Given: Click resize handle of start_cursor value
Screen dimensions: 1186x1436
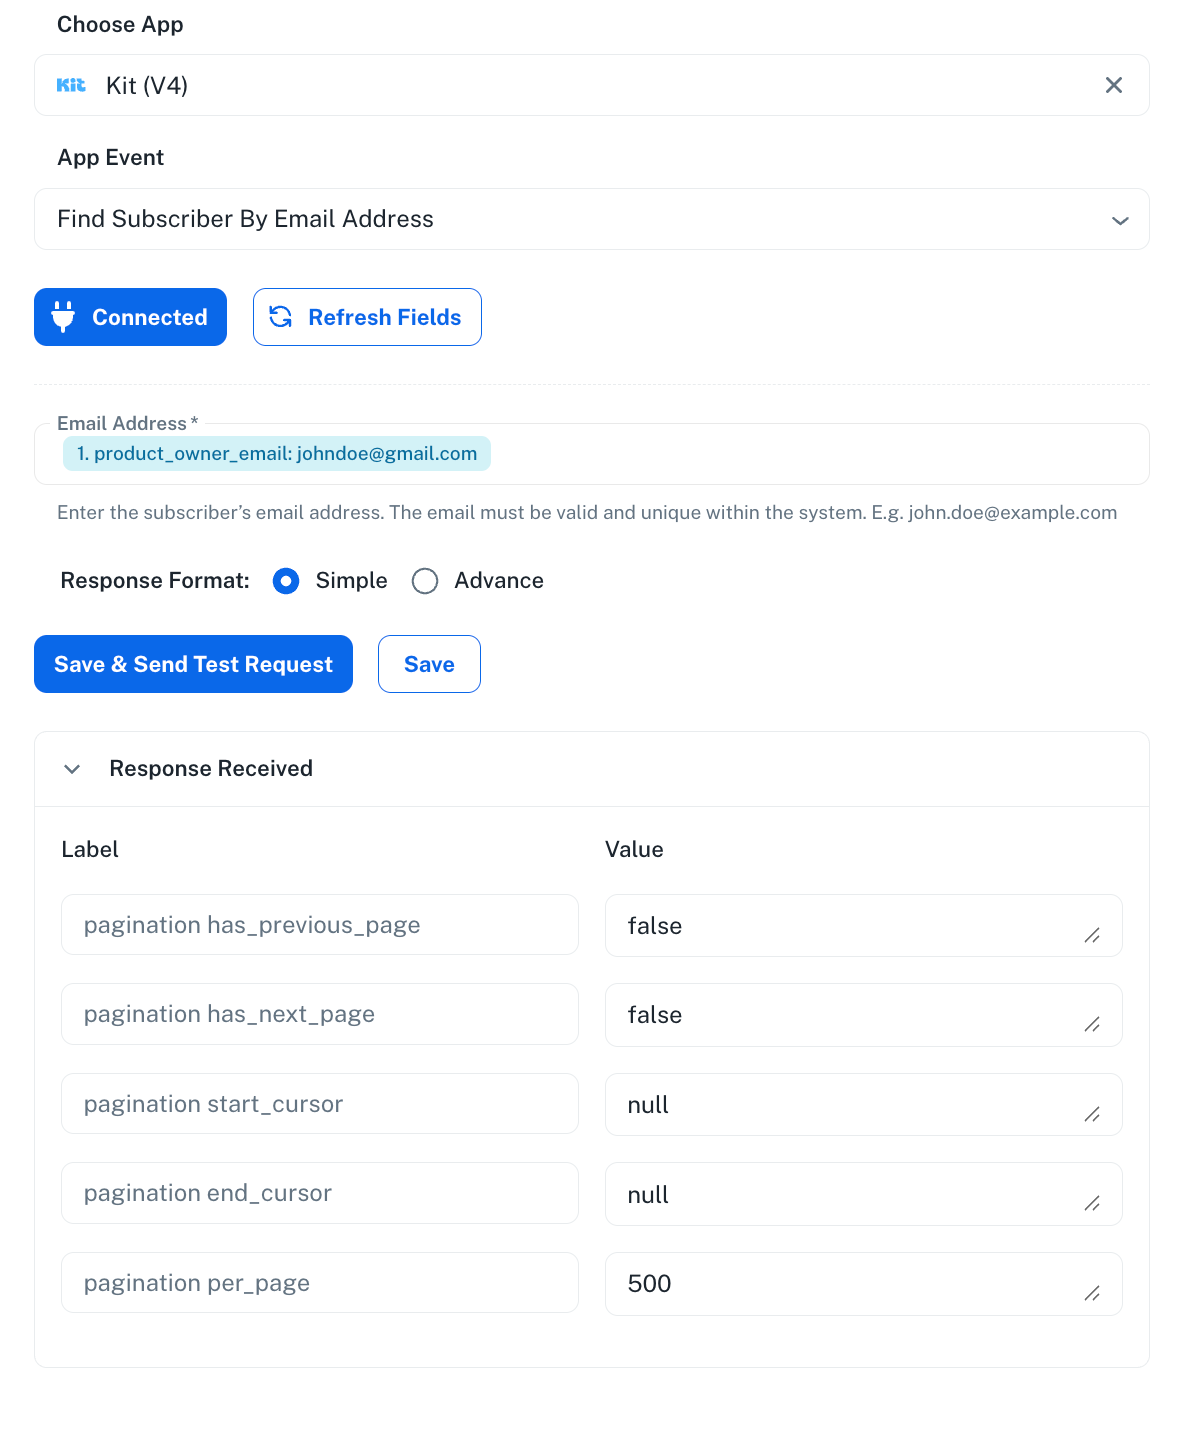Looking at the screenshot, I should click(1092, 1114).
